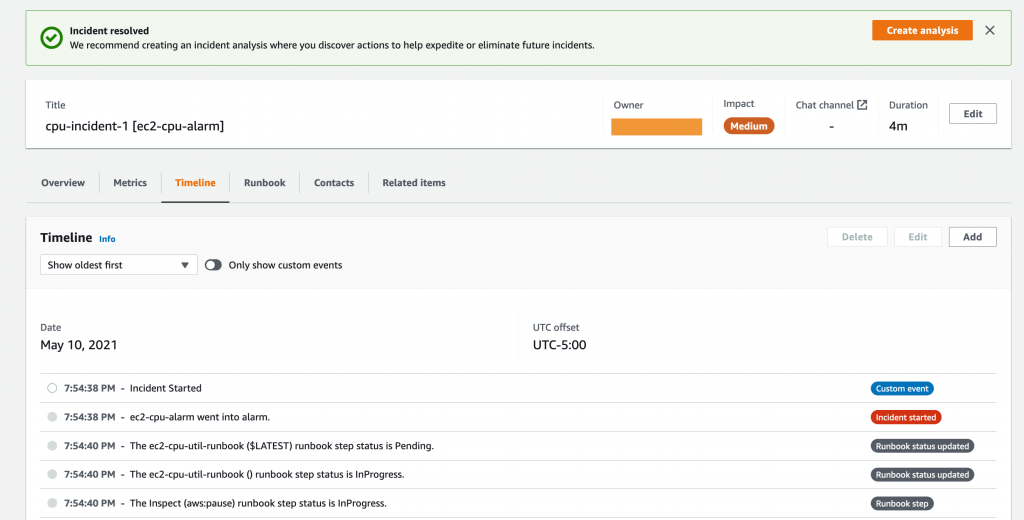Open the Related items tab
Viewport: 1024px width, 520px height.
coord(414,183)
